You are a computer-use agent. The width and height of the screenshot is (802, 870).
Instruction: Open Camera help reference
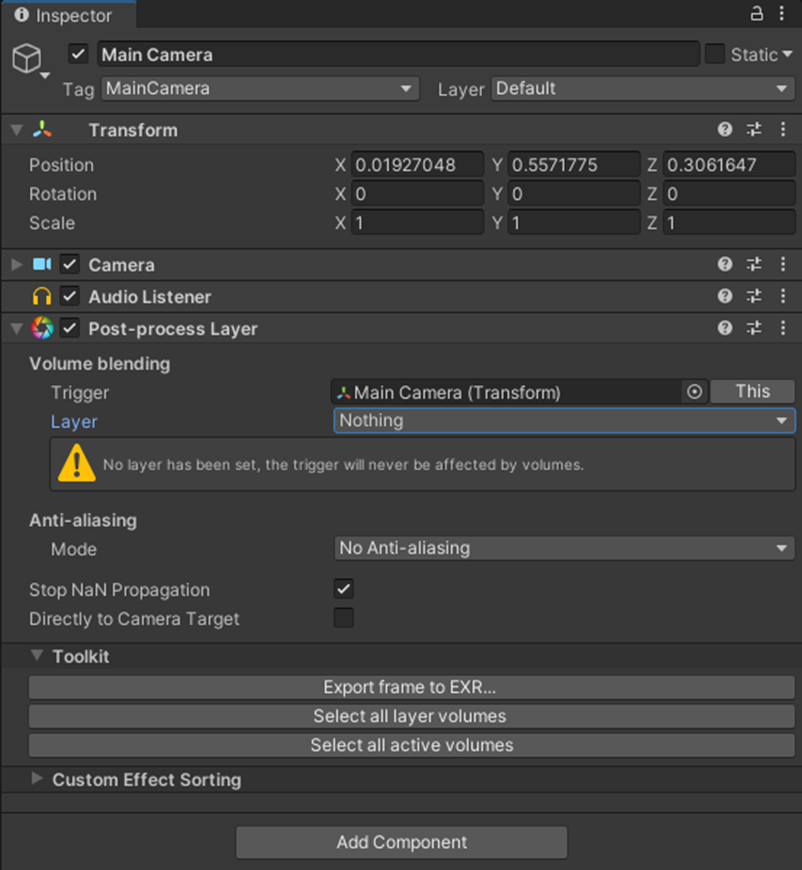pos(725,264)
